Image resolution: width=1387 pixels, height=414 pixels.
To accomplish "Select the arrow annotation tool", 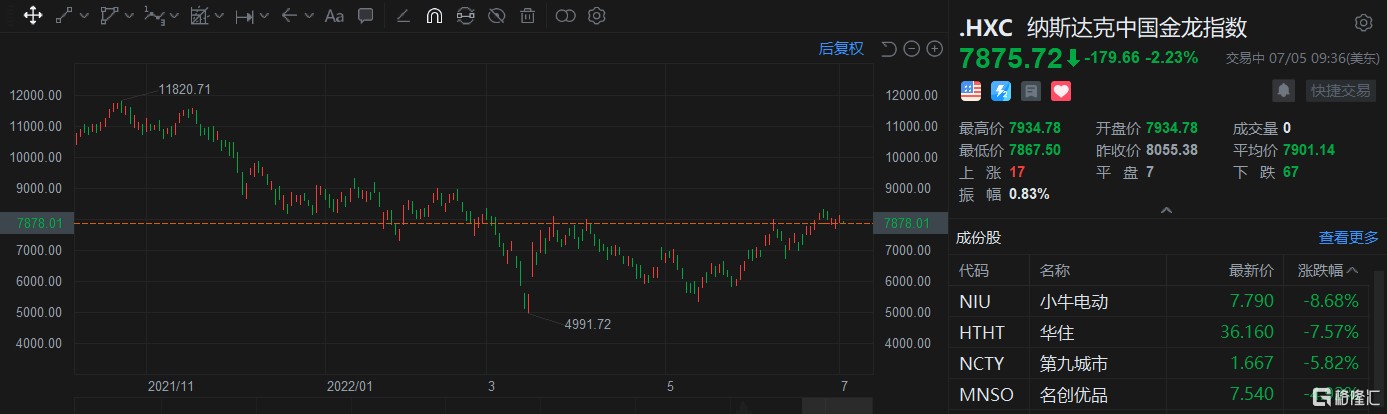I will point(289,15).
